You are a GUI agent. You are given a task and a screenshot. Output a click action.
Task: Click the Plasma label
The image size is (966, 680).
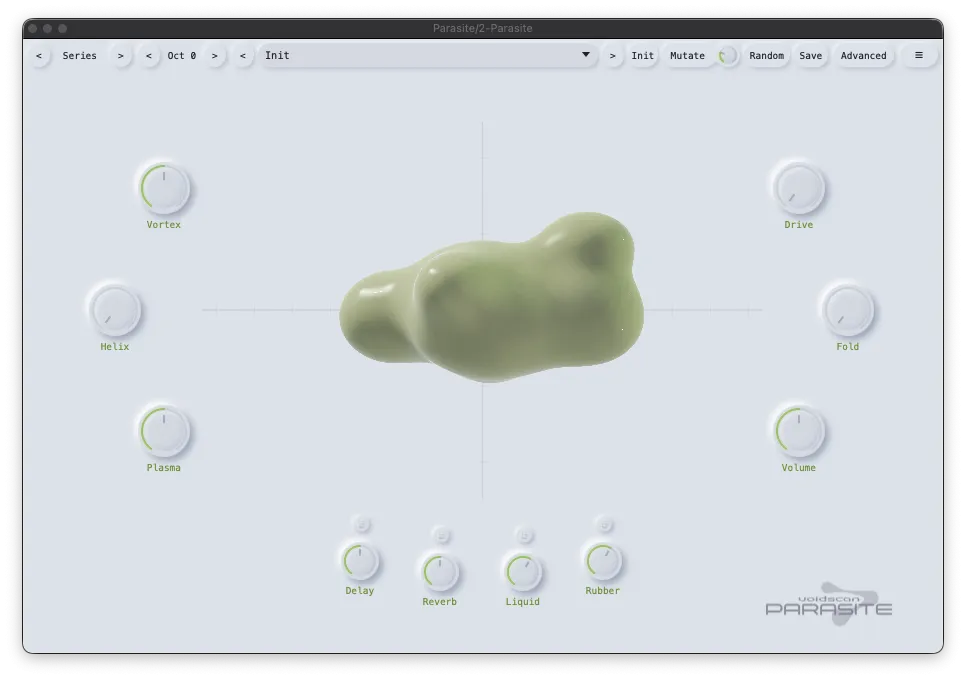164,468
